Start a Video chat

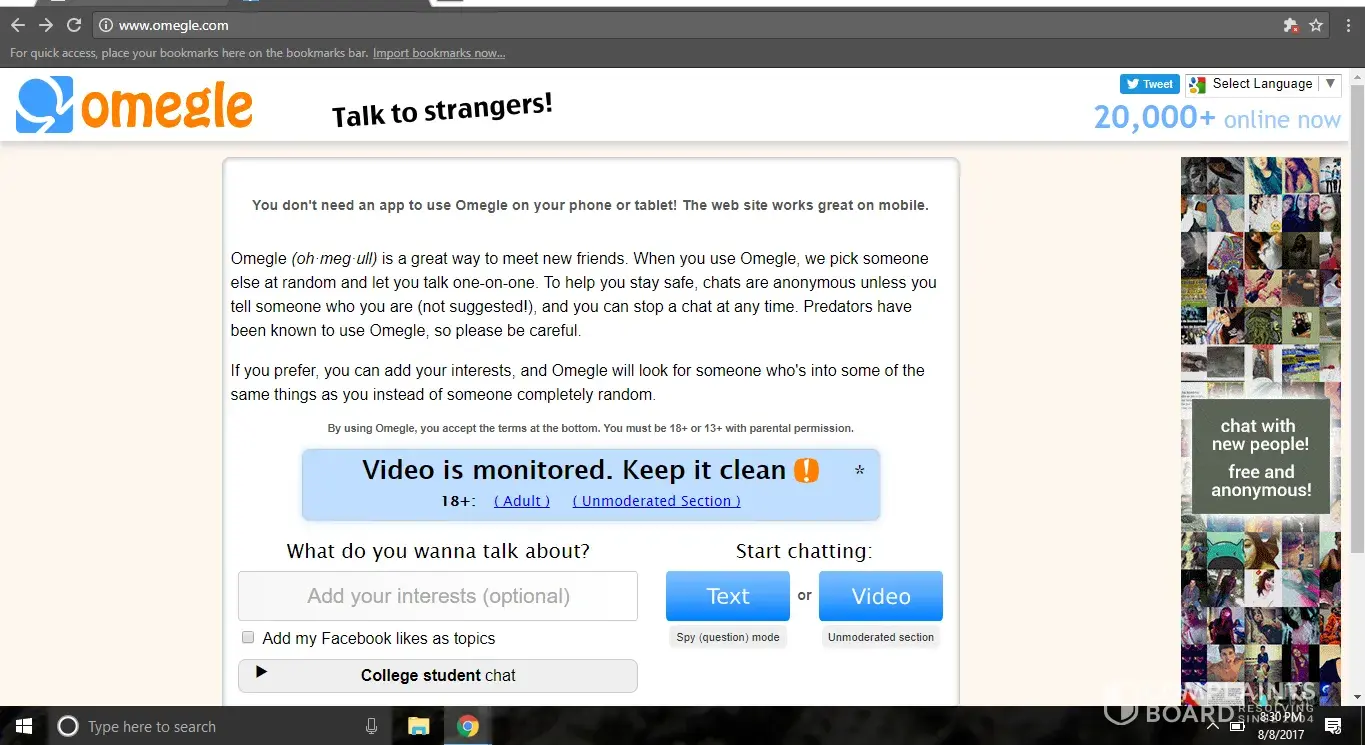pyautogui.click(x=880, y=596)
